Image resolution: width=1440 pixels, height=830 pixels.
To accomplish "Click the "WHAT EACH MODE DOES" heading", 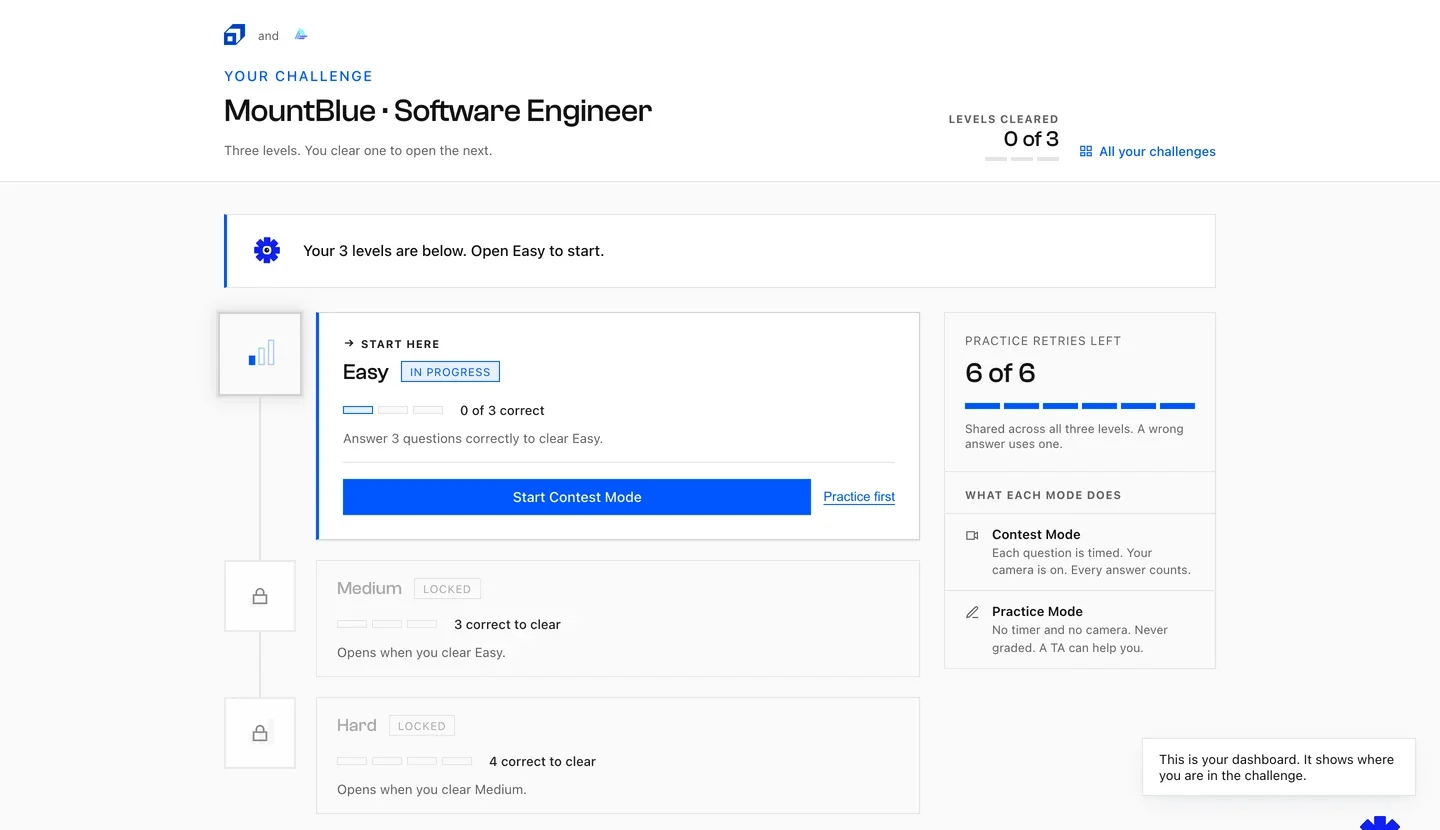I will point(1043,495).
